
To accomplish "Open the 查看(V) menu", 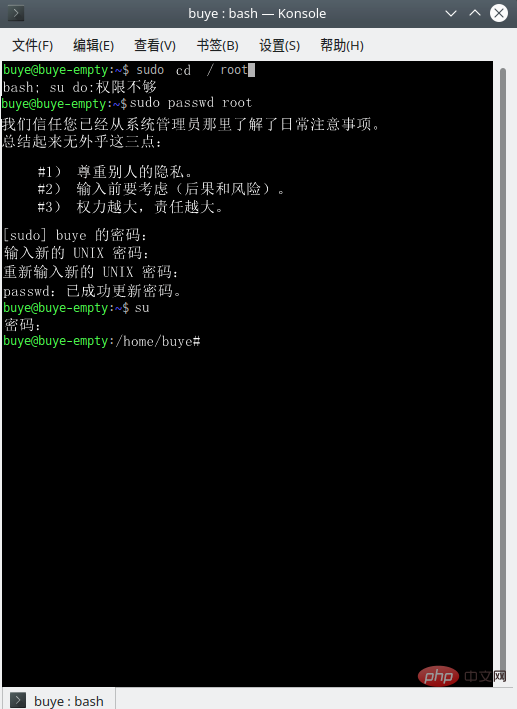I will [155, 45].
